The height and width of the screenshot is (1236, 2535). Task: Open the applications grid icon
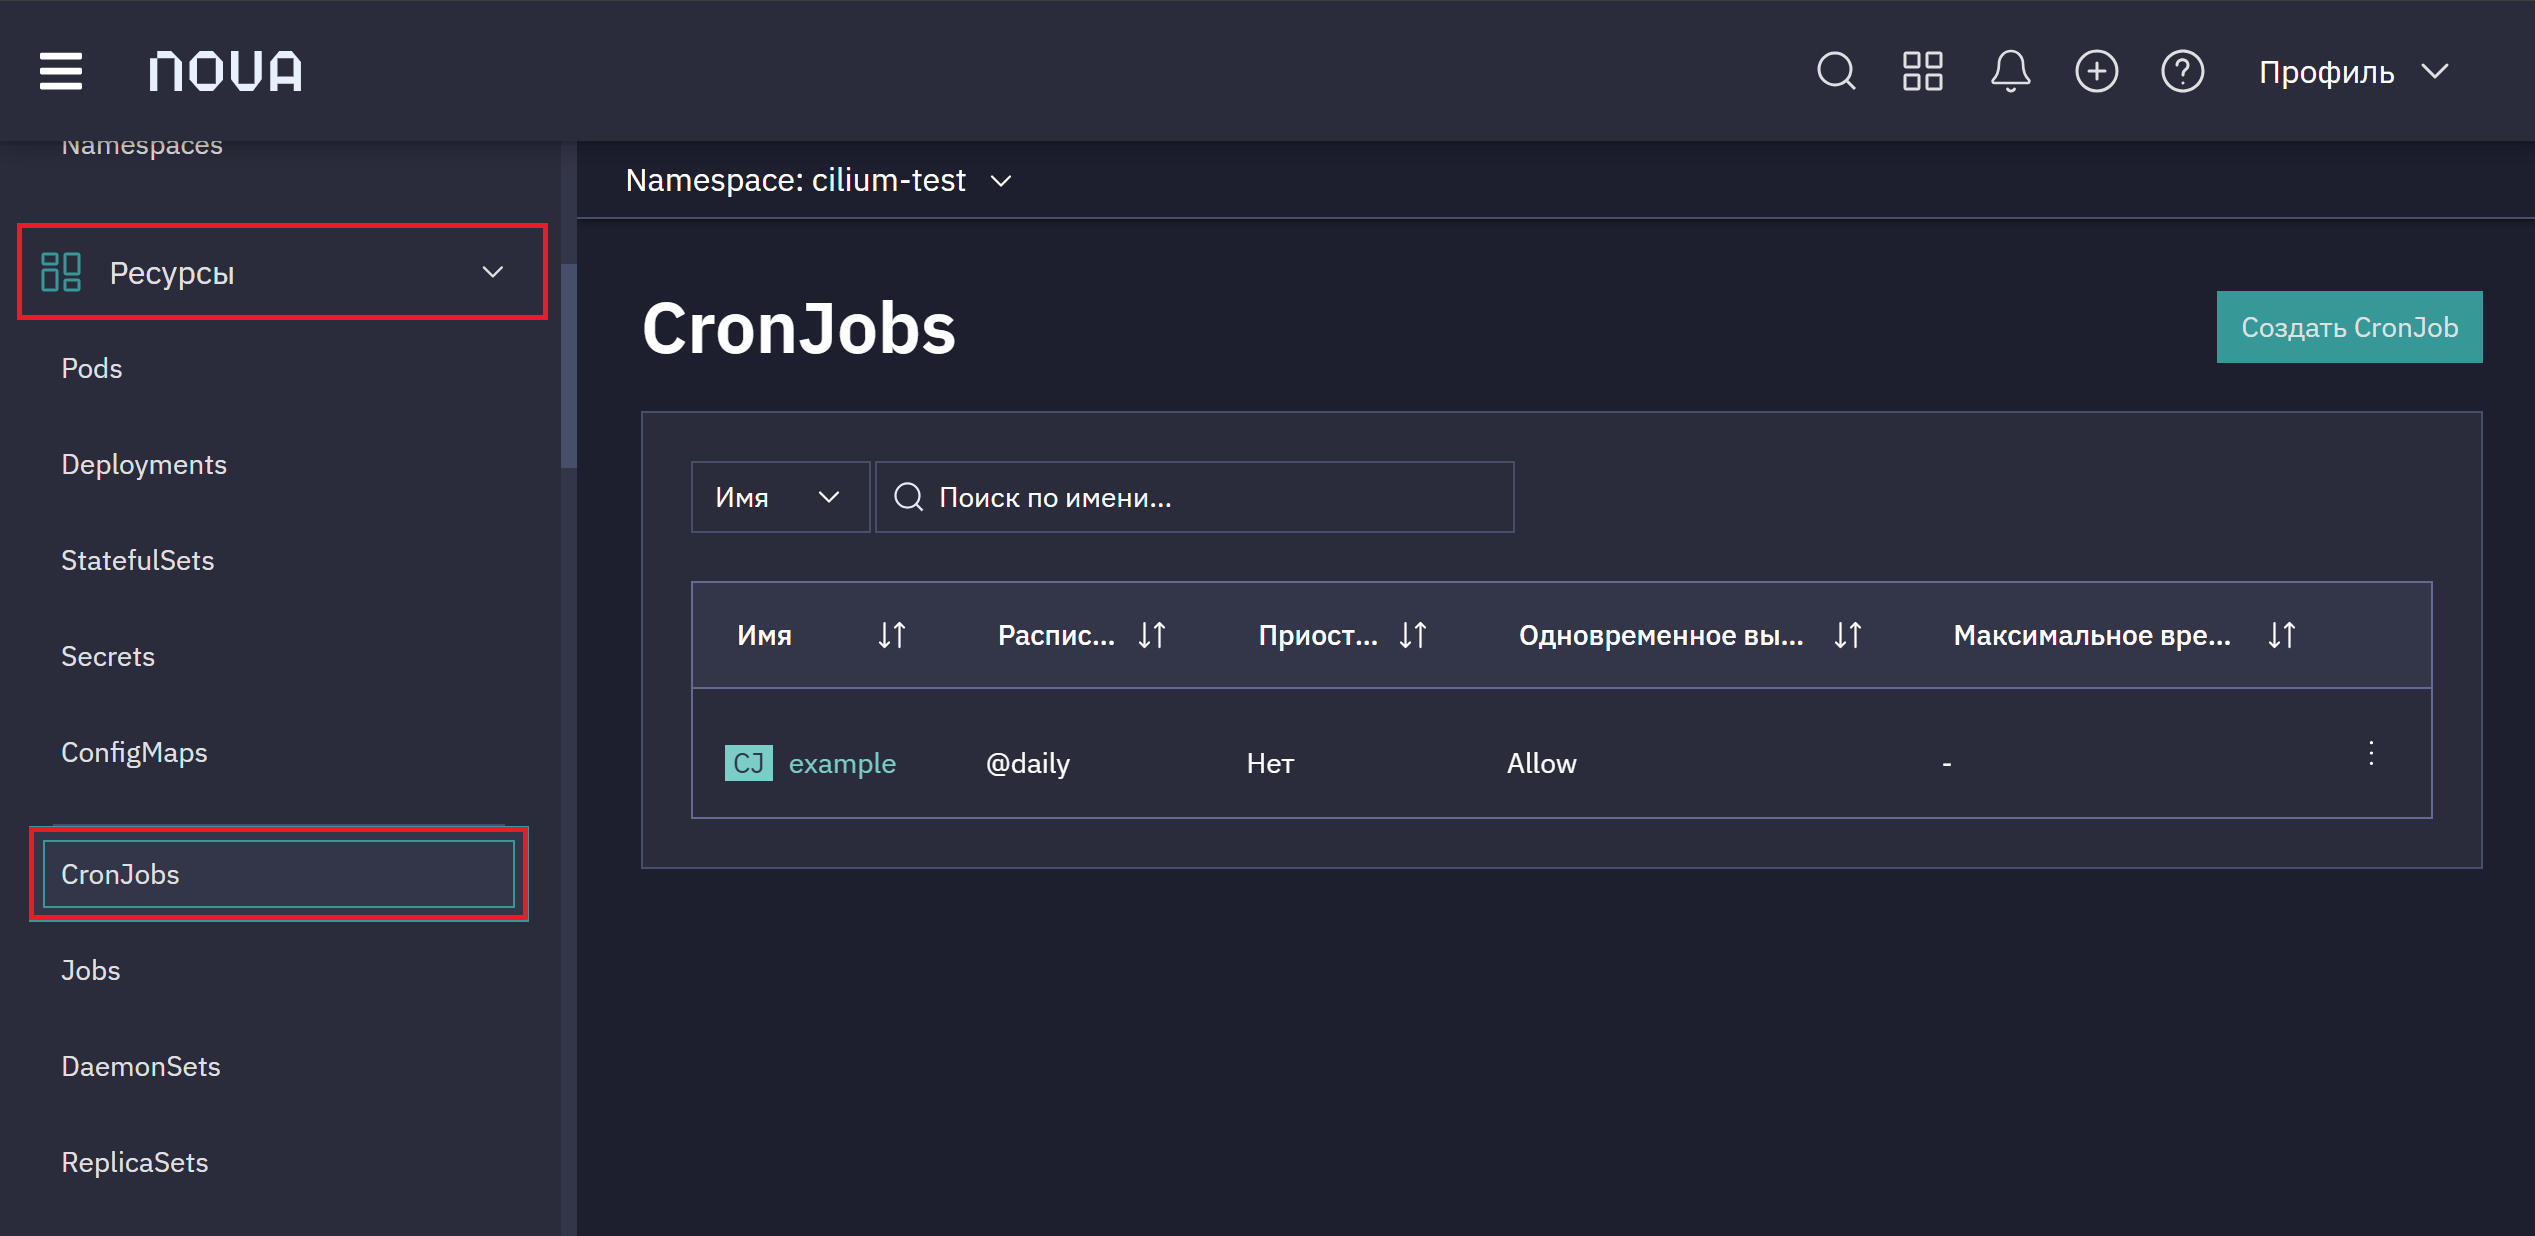tap(1922, 71)
